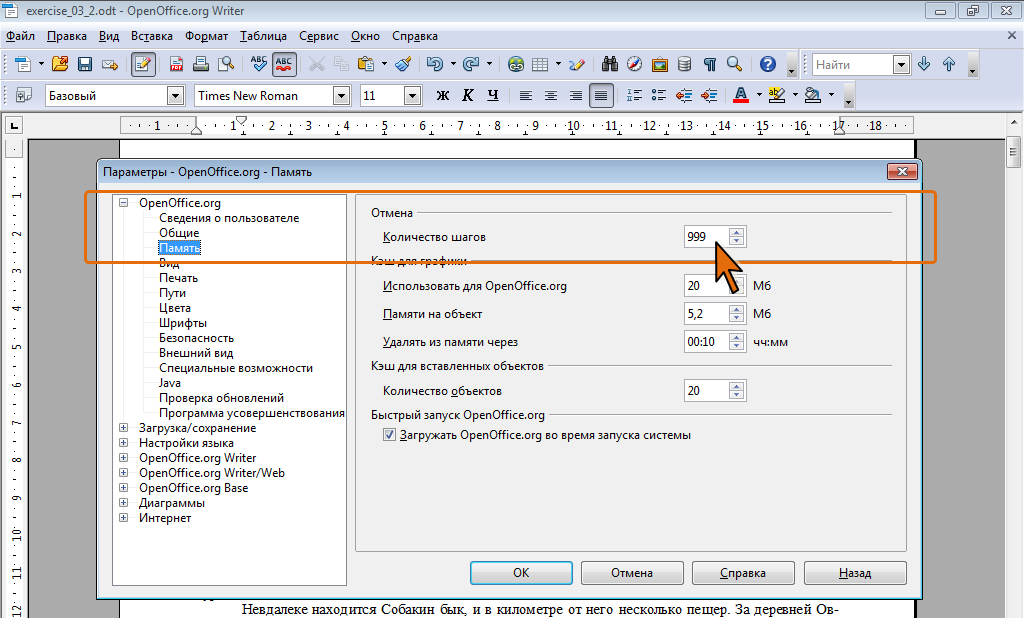Open the font size 11 dropdown
Viewport: 1024px width, 618px height.
pyautogui.click(x=412, y=96)
